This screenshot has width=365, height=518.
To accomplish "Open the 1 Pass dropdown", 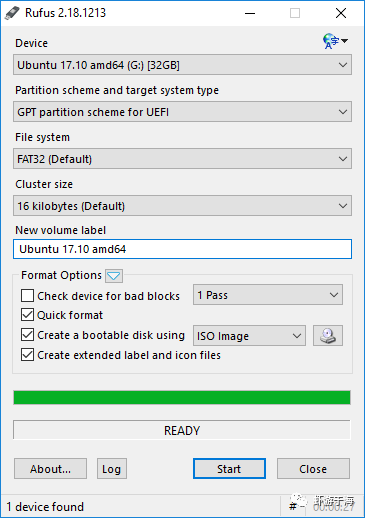I will pos(268,295).
